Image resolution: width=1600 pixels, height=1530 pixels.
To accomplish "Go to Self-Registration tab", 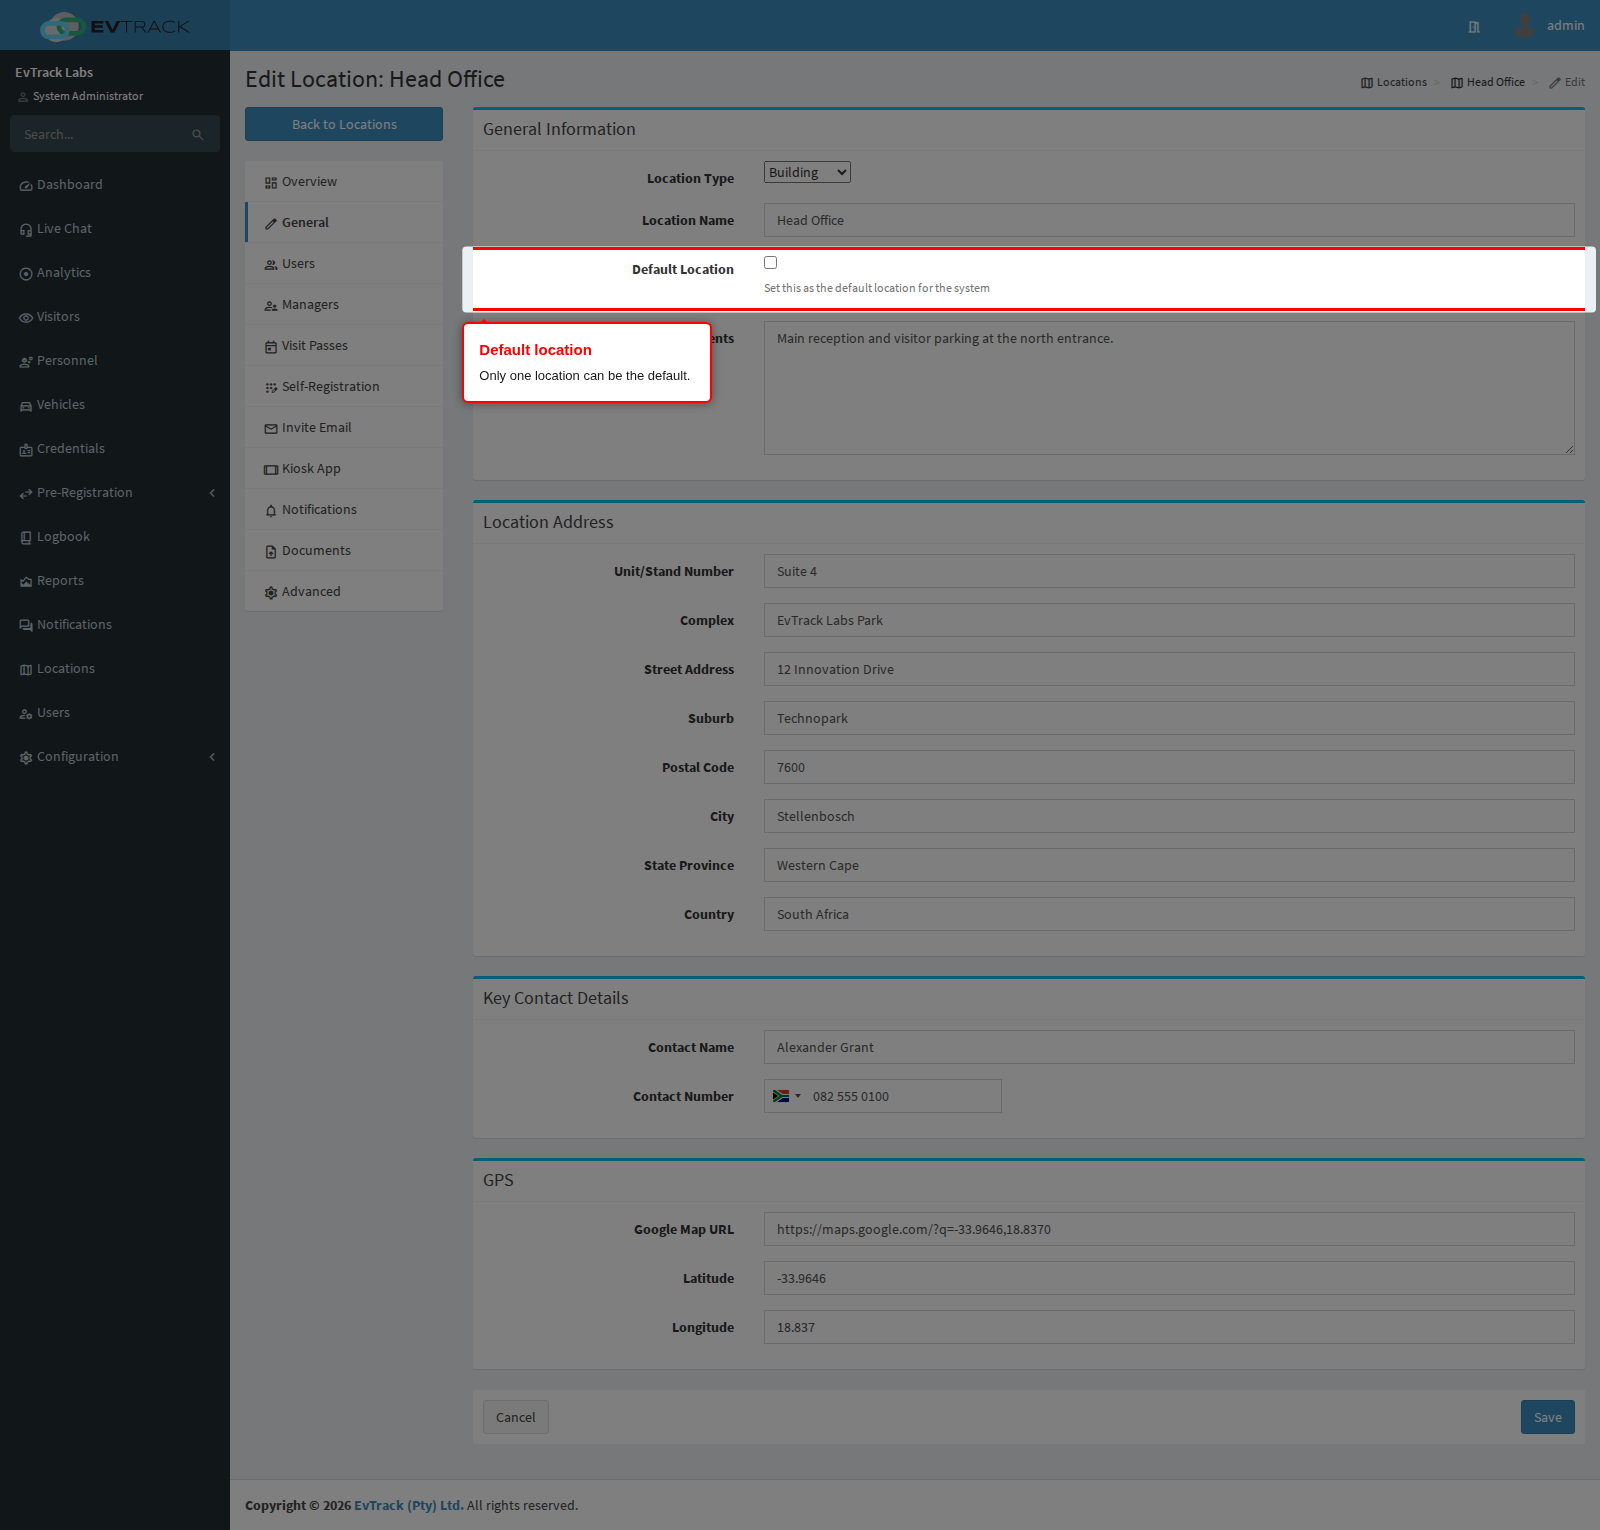I will point(344,387).
